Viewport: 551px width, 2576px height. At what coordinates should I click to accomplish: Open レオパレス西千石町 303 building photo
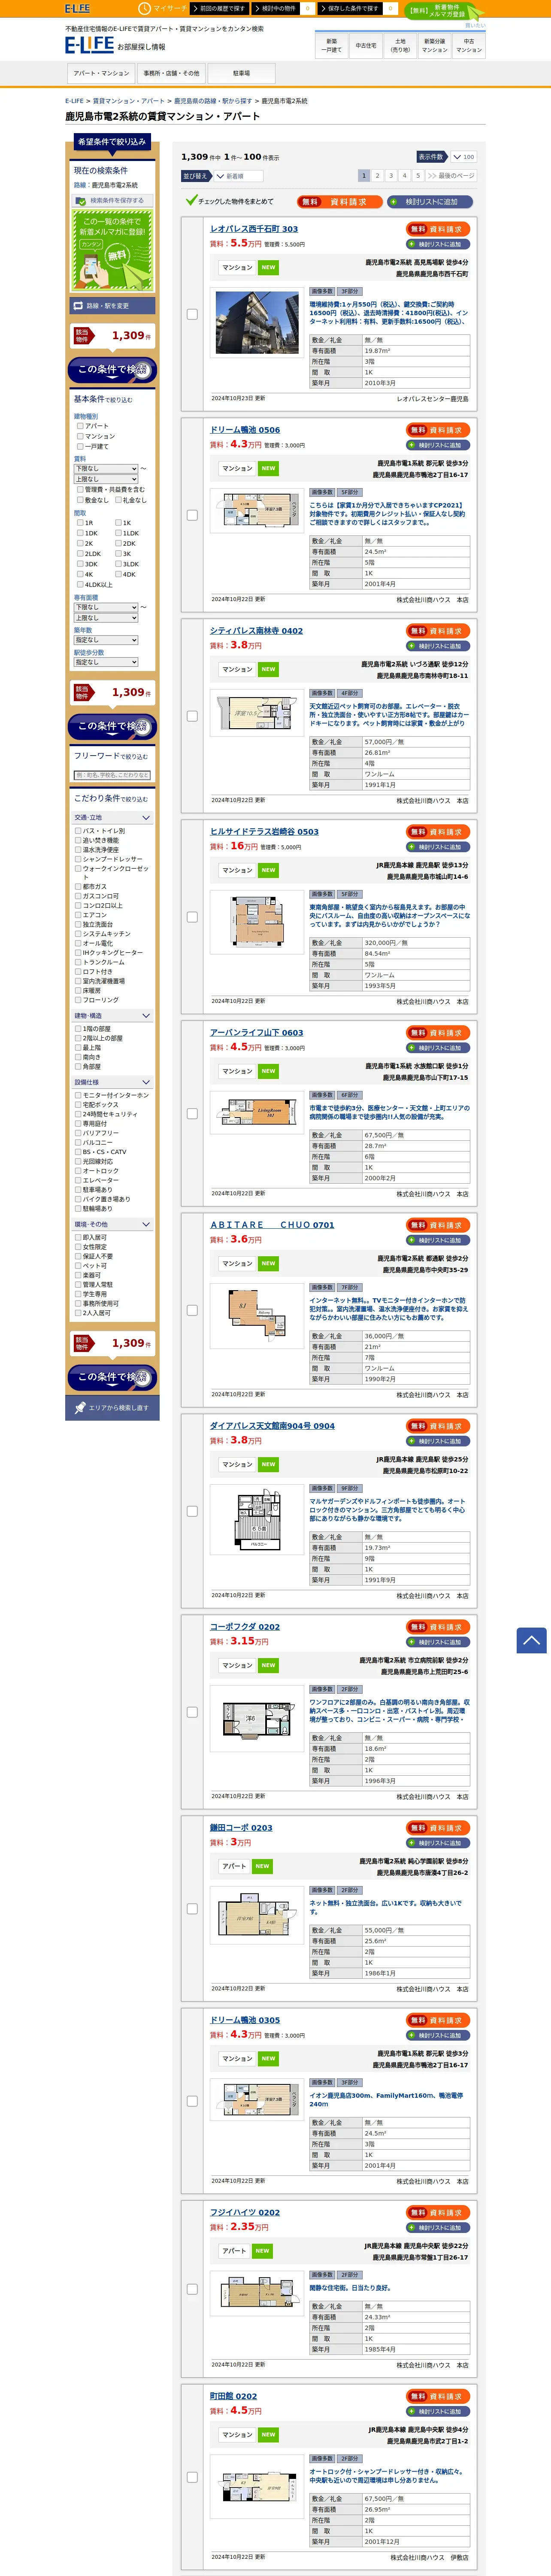[257, 323]
